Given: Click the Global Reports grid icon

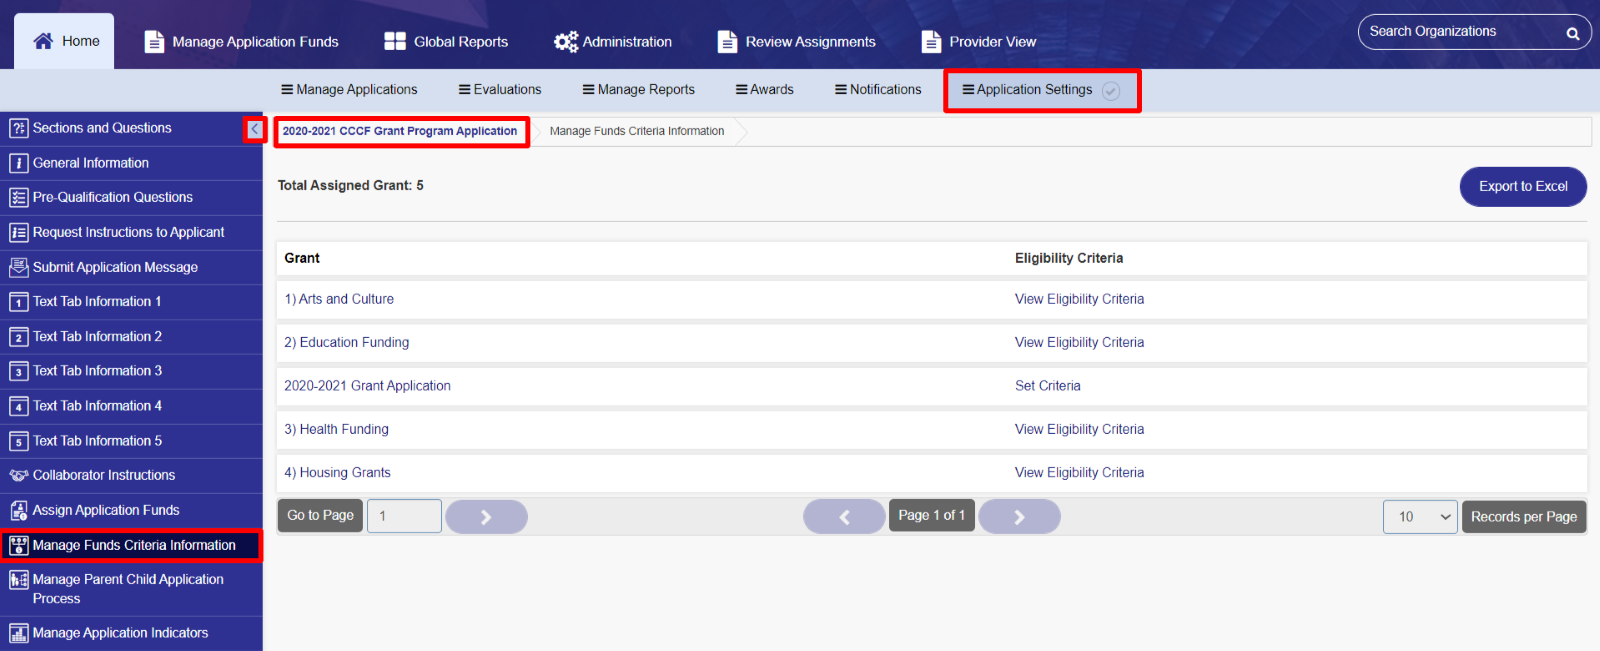Looking at the screenshot, I should point(395,41).
